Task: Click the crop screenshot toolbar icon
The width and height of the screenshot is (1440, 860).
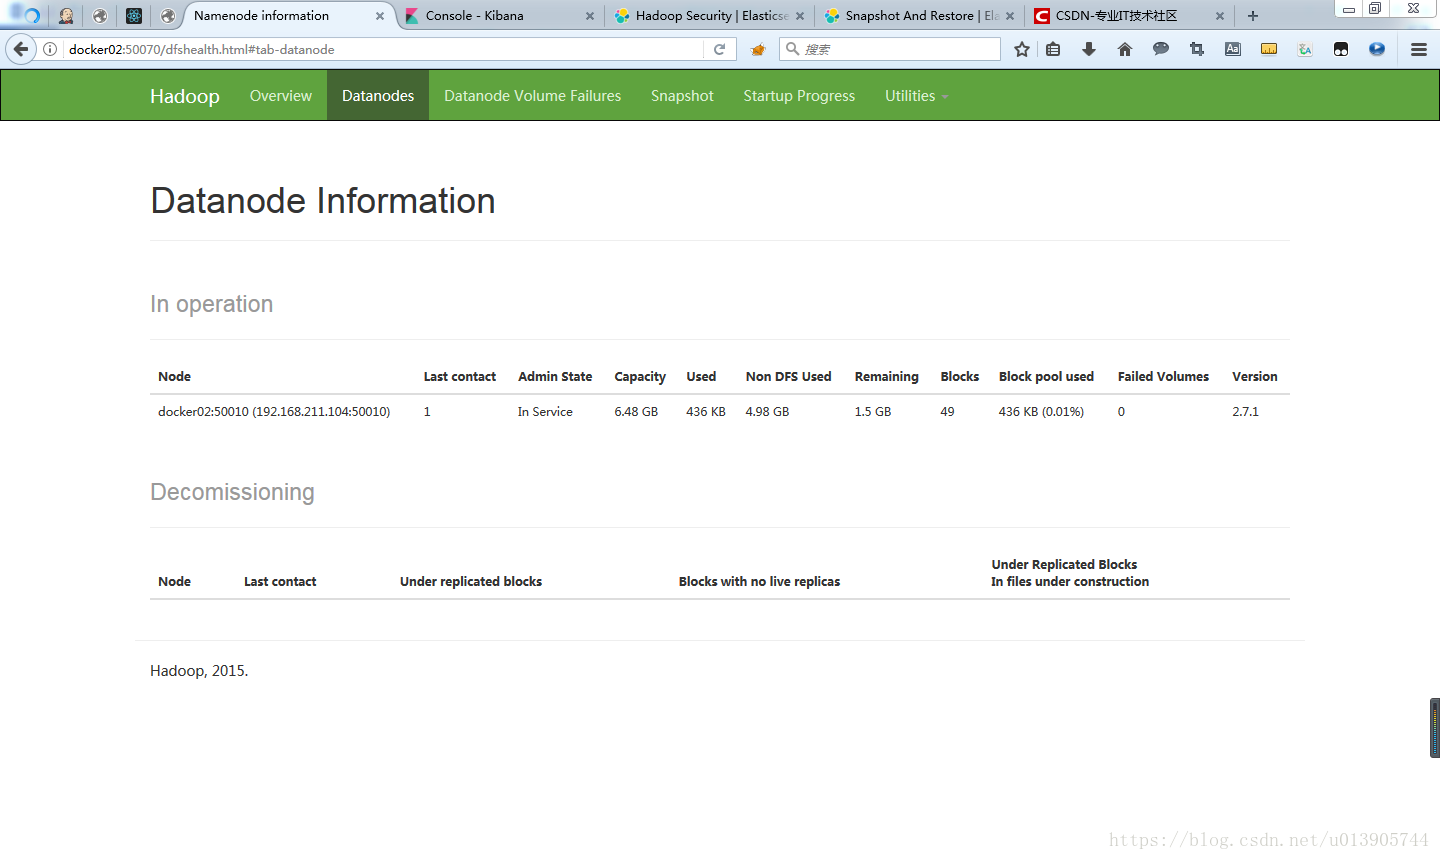Action: [1197, 49]
